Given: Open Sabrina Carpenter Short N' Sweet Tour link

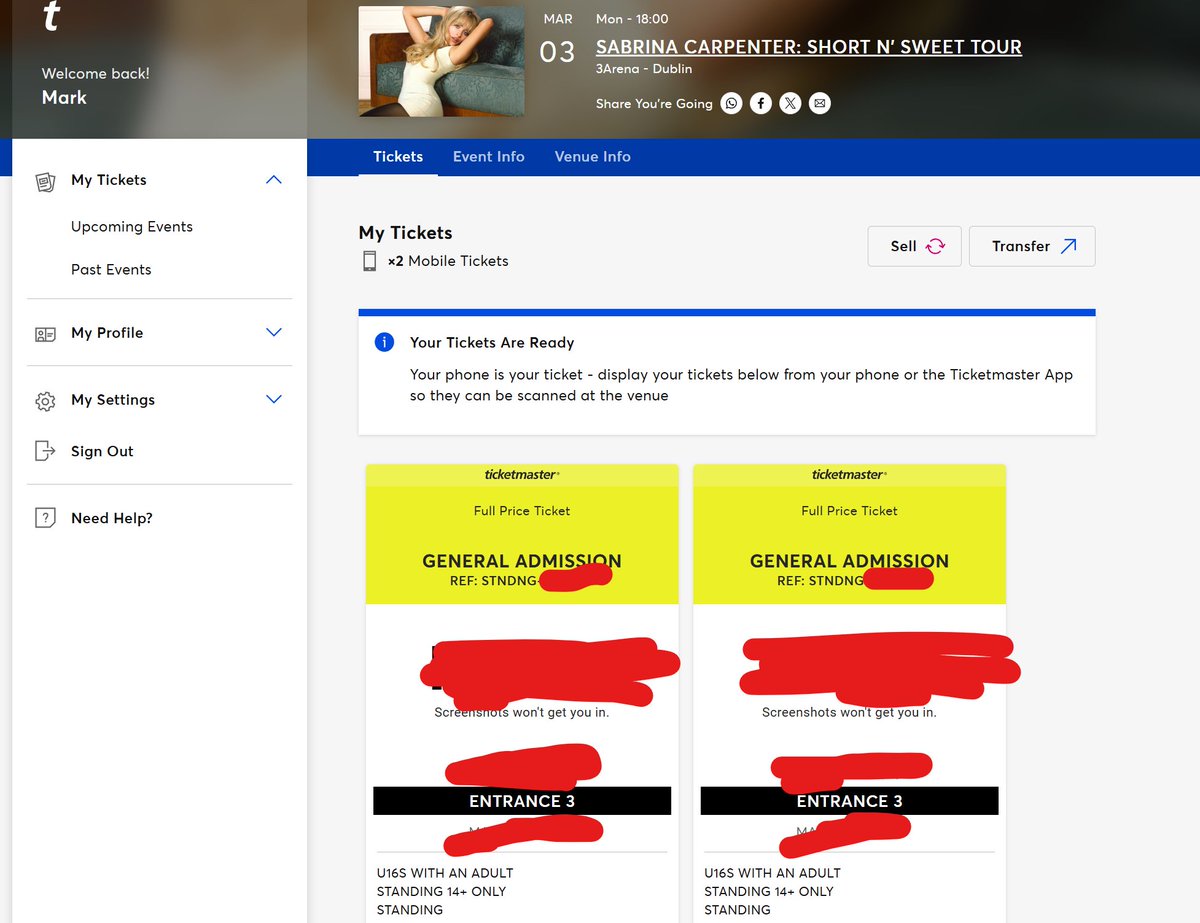Looking at the screenshot, I should pyautogui.click(x=809, y=47).
